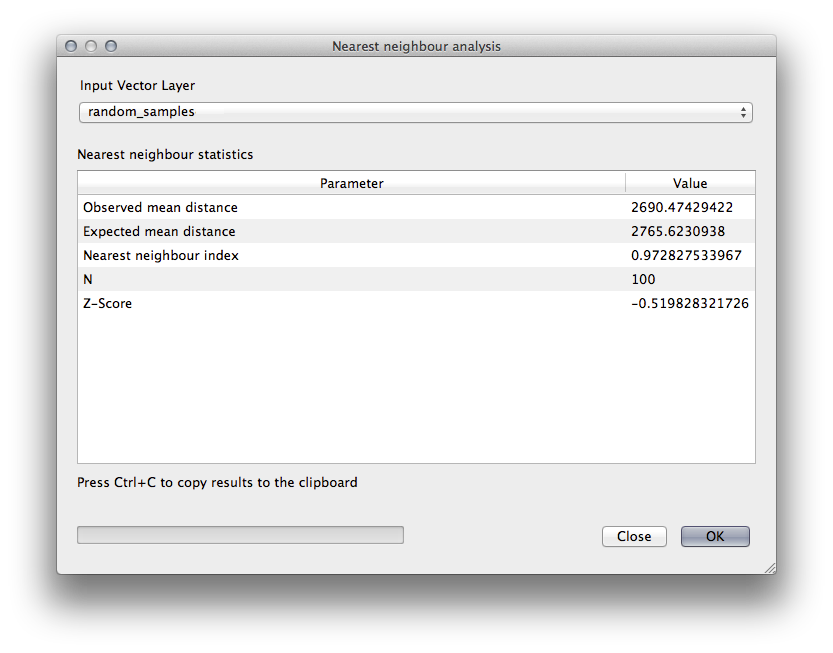Select the Observed mean distance row

[161, 208]
